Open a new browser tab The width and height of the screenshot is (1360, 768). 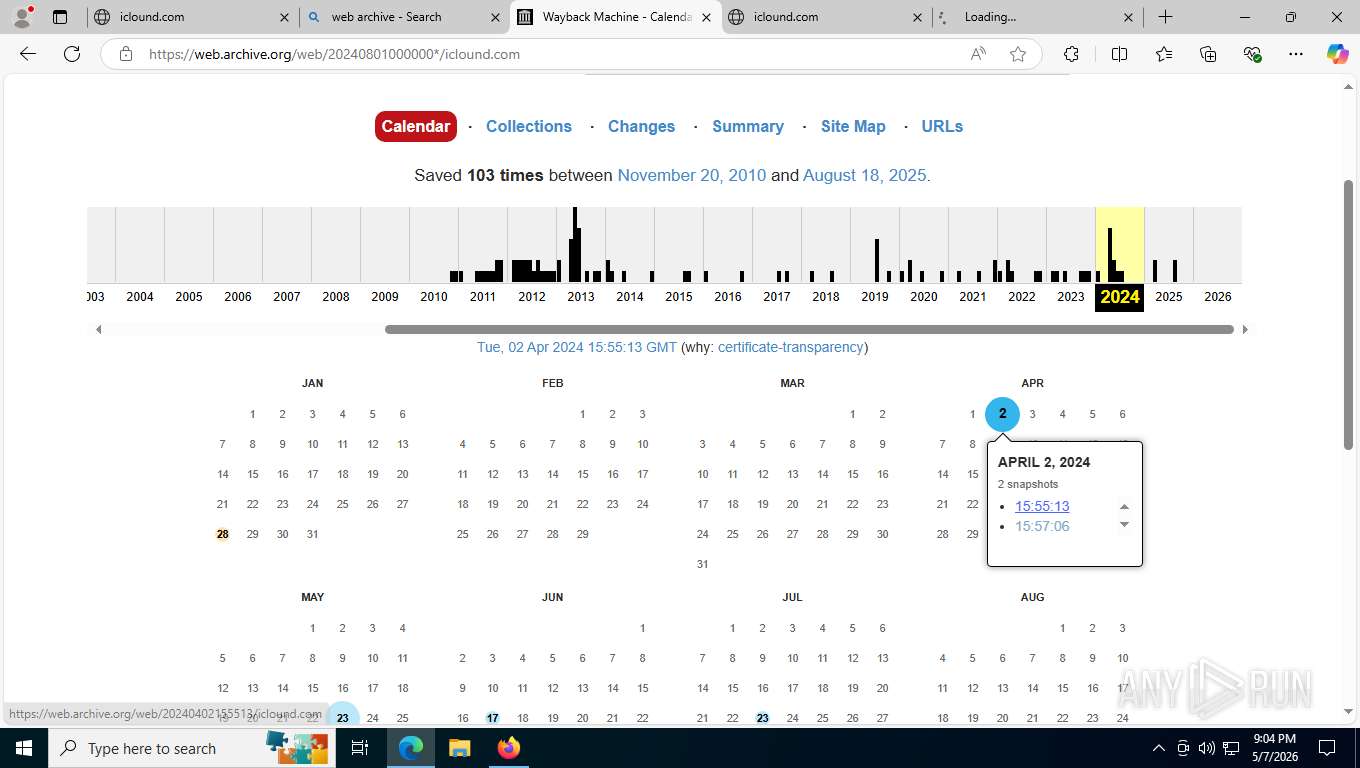(x=1166, y=17)
